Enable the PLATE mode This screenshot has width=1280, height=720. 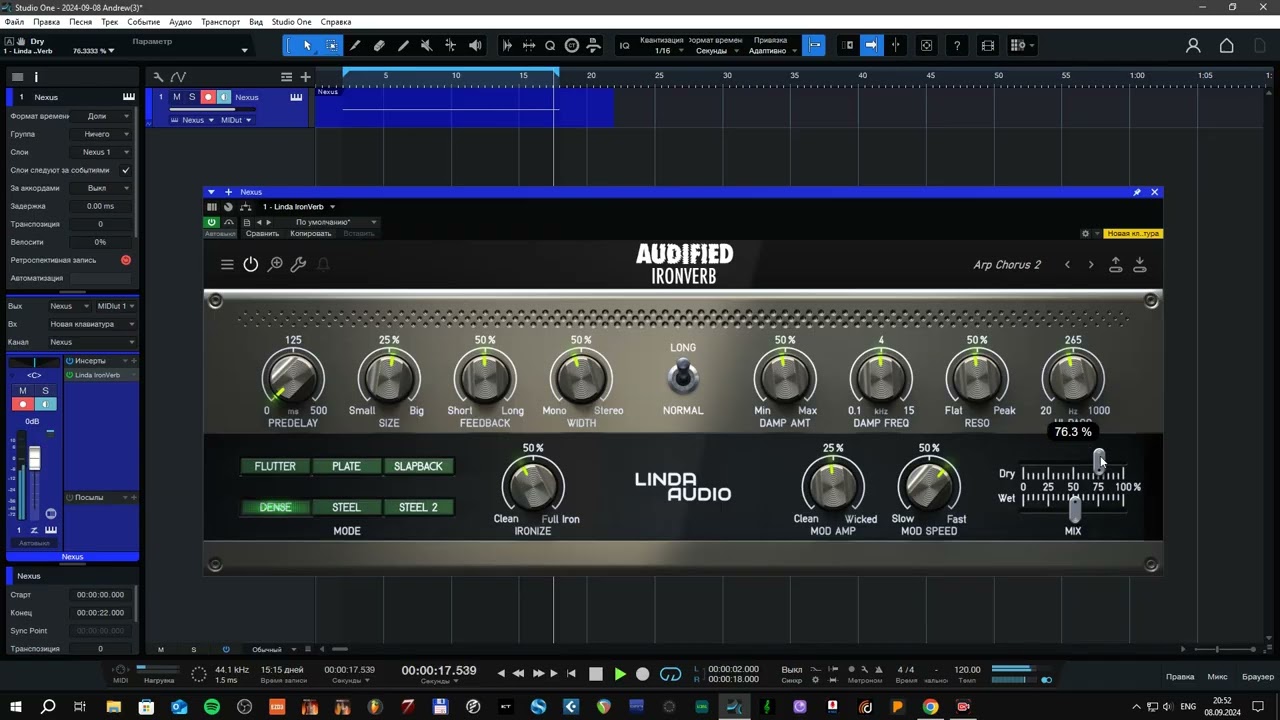346,467
